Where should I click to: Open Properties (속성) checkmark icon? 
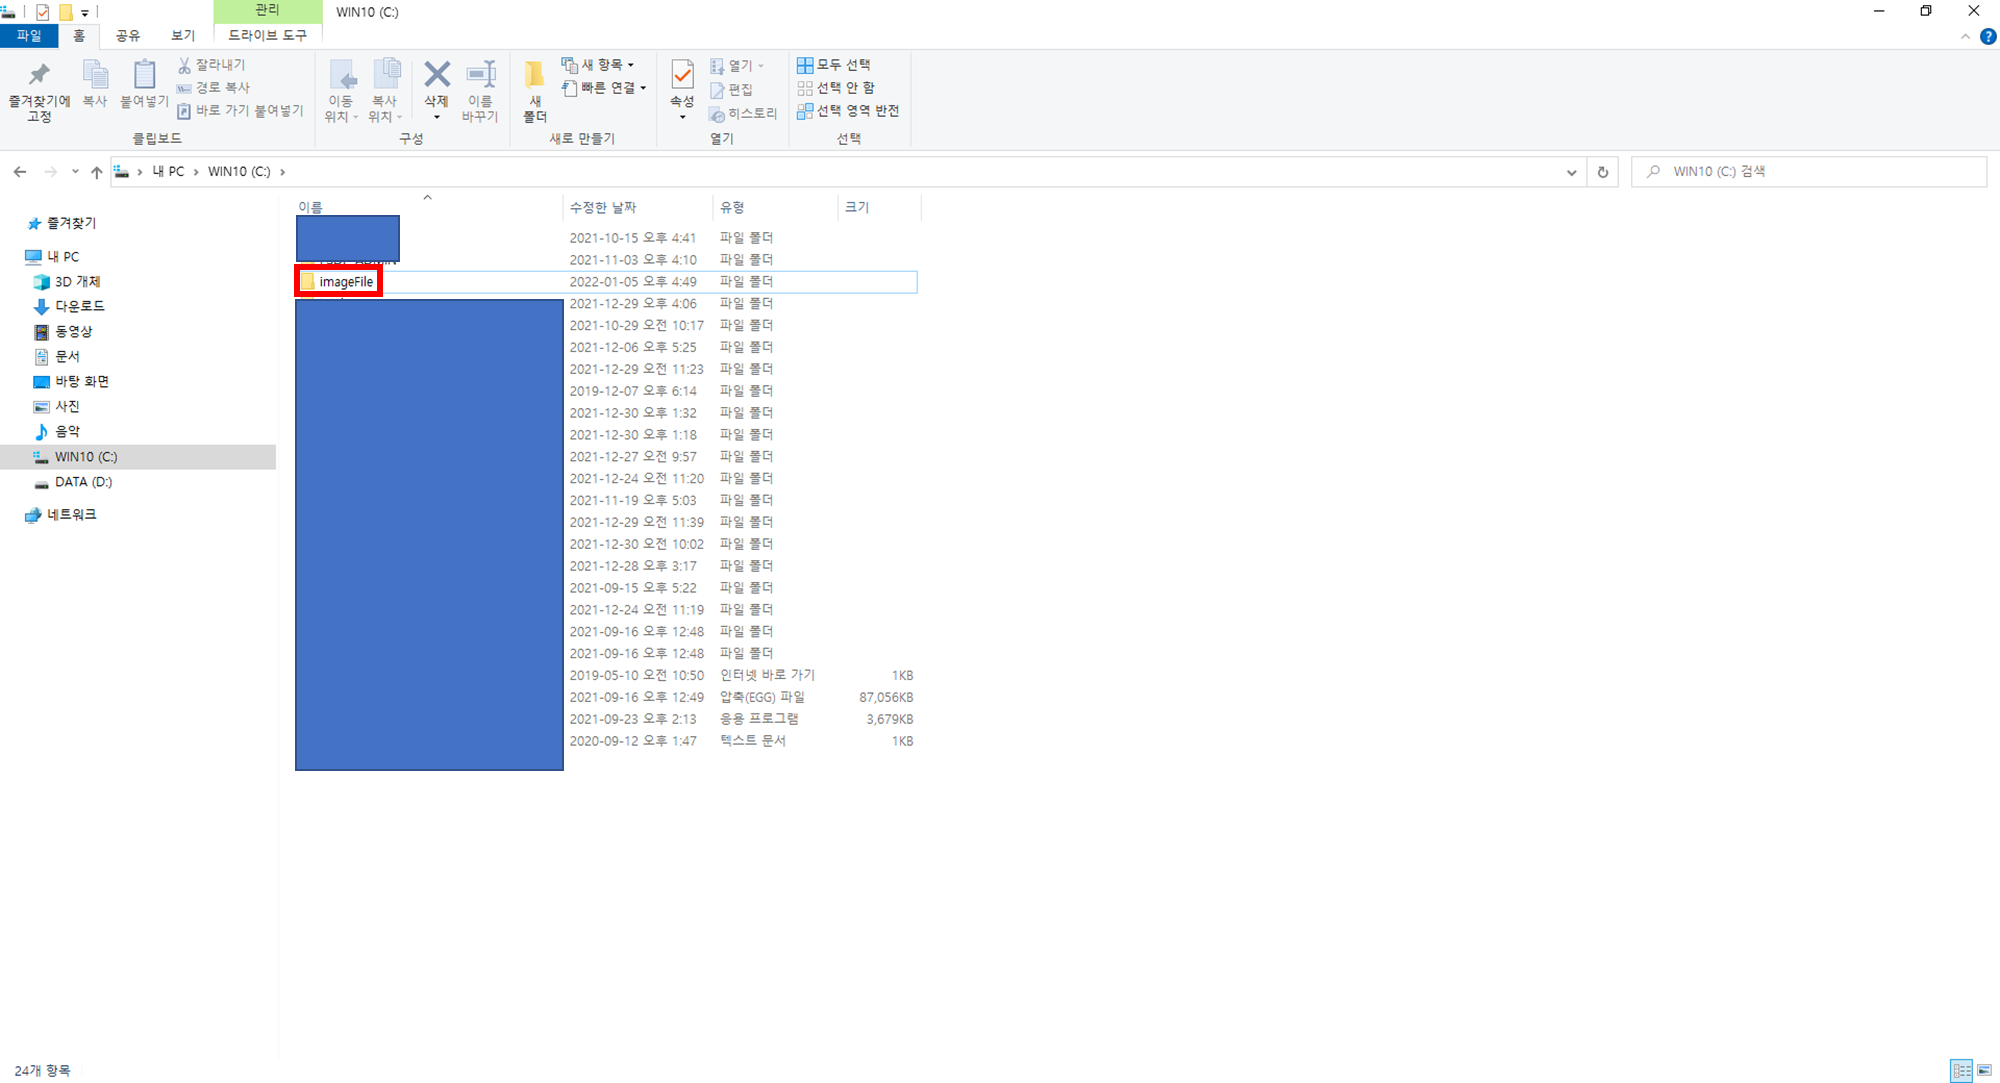point(682,77)
